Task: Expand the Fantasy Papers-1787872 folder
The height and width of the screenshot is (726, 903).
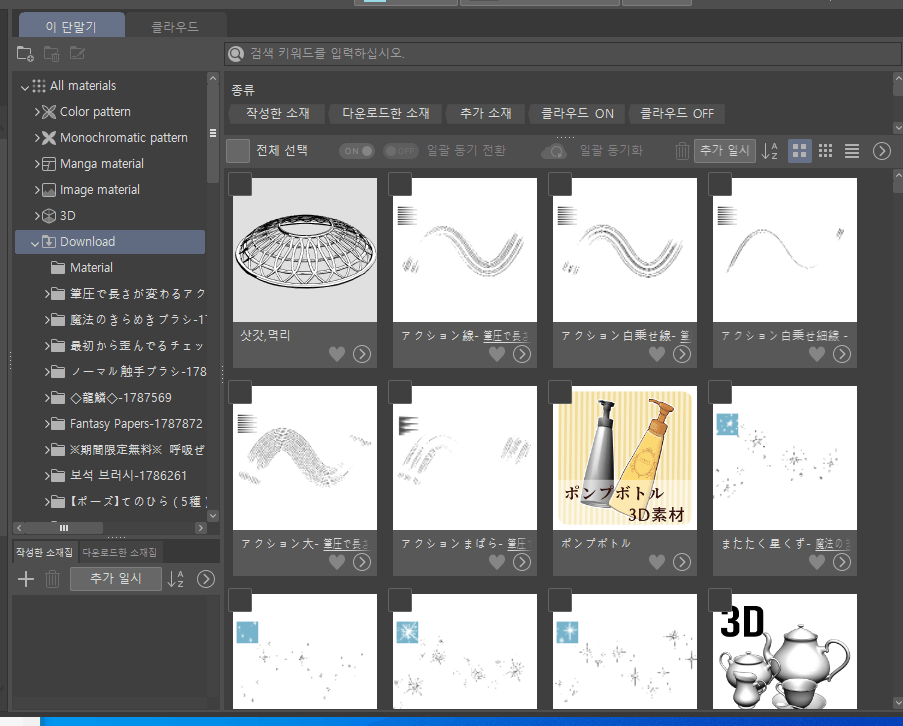Action: (x=47, y=424)
